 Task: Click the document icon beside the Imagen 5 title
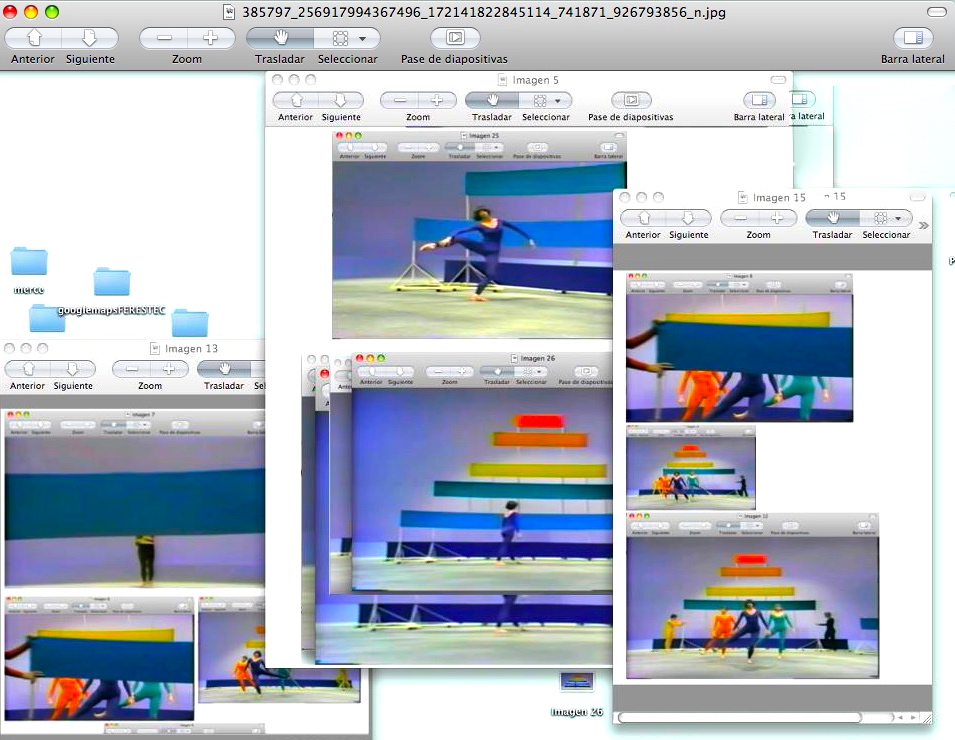[x=502, y=80]
